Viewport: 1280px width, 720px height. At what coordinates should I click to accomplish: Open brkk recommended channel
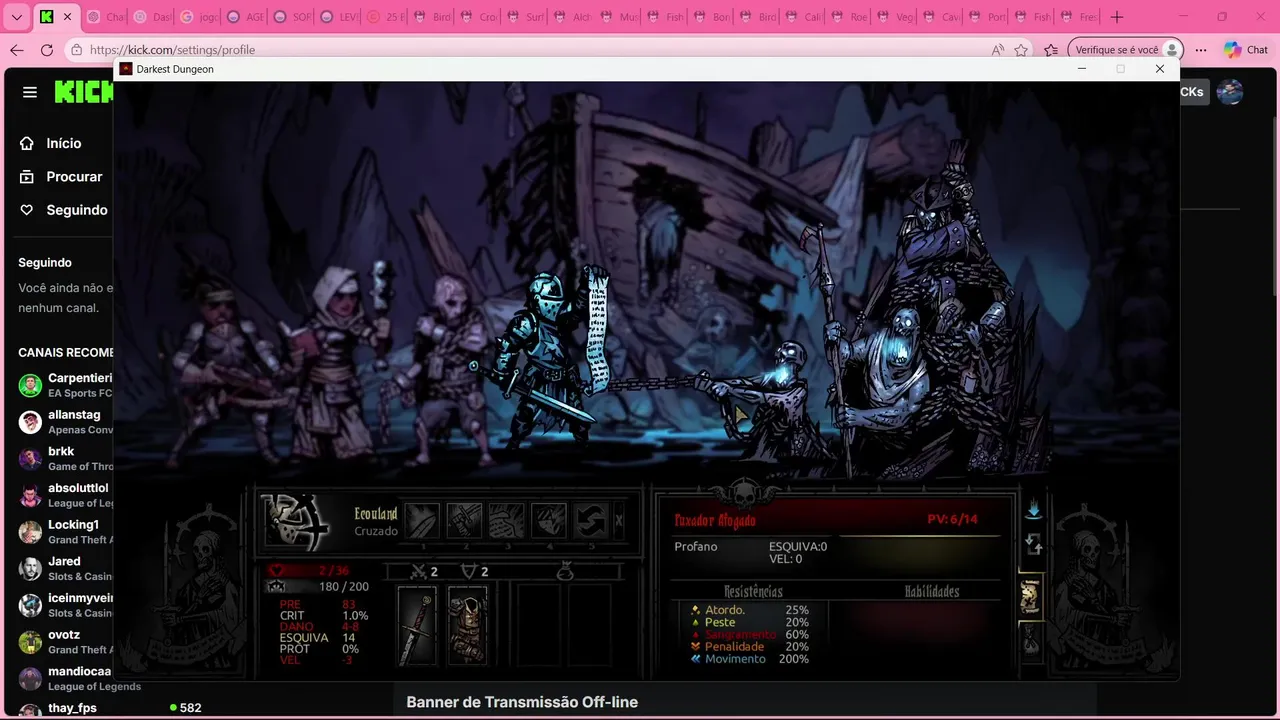pos(65,458)
